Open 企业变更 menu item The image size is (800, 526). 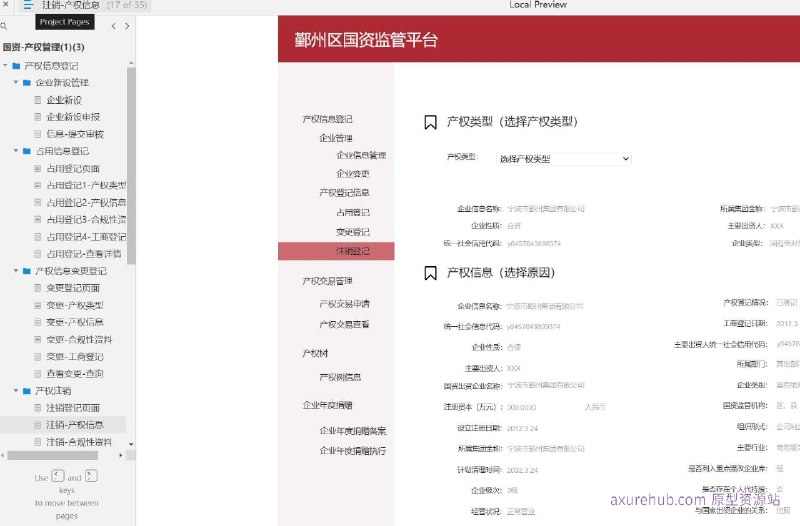[x=353, y=173]
